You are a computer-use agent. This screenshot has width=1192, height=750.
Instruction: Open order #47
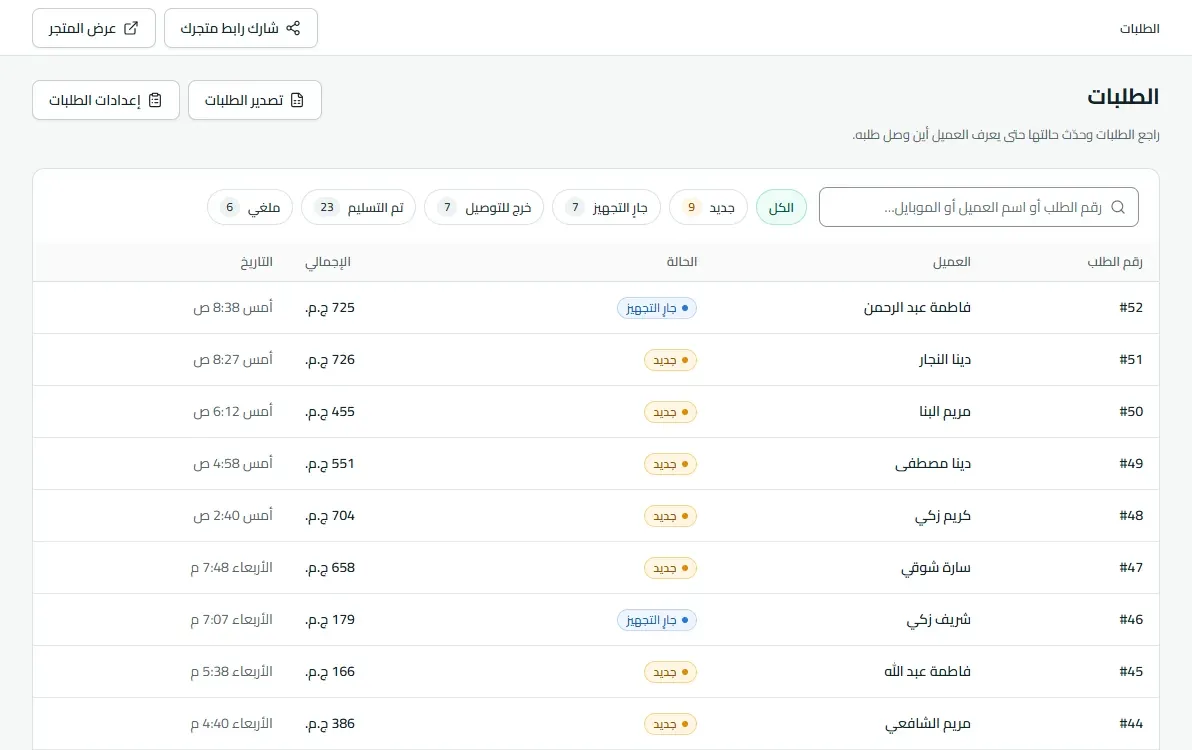(1131, 568)
